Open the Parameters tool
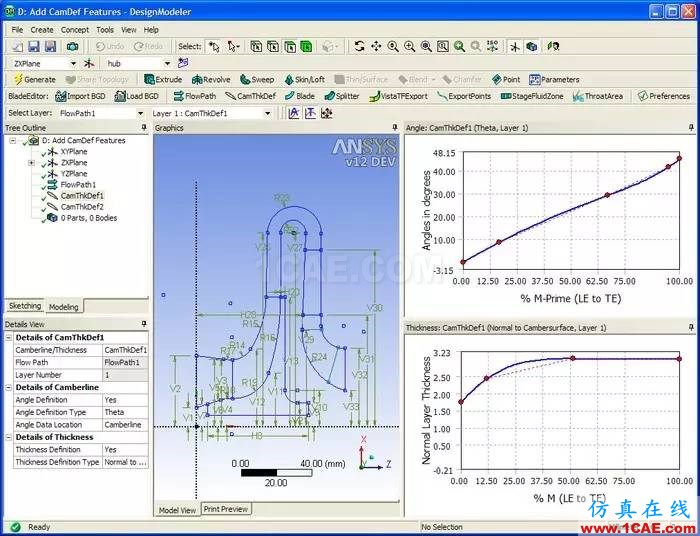 554,80
